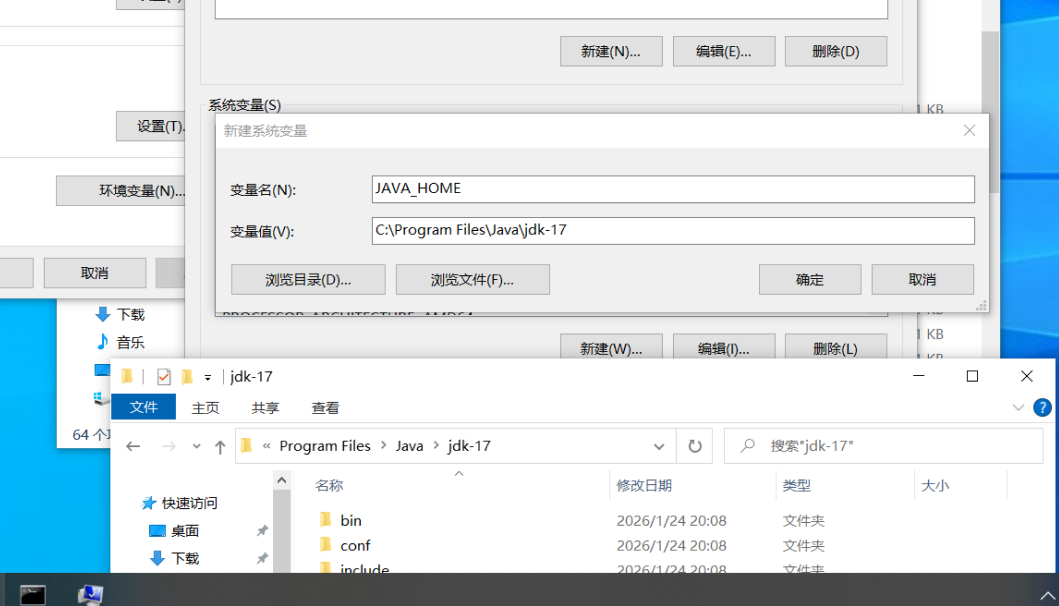The height and width of the screenshot is (606, 1059).
Task: Refresh the jdk-17 folder view
Action: [694, 446]
